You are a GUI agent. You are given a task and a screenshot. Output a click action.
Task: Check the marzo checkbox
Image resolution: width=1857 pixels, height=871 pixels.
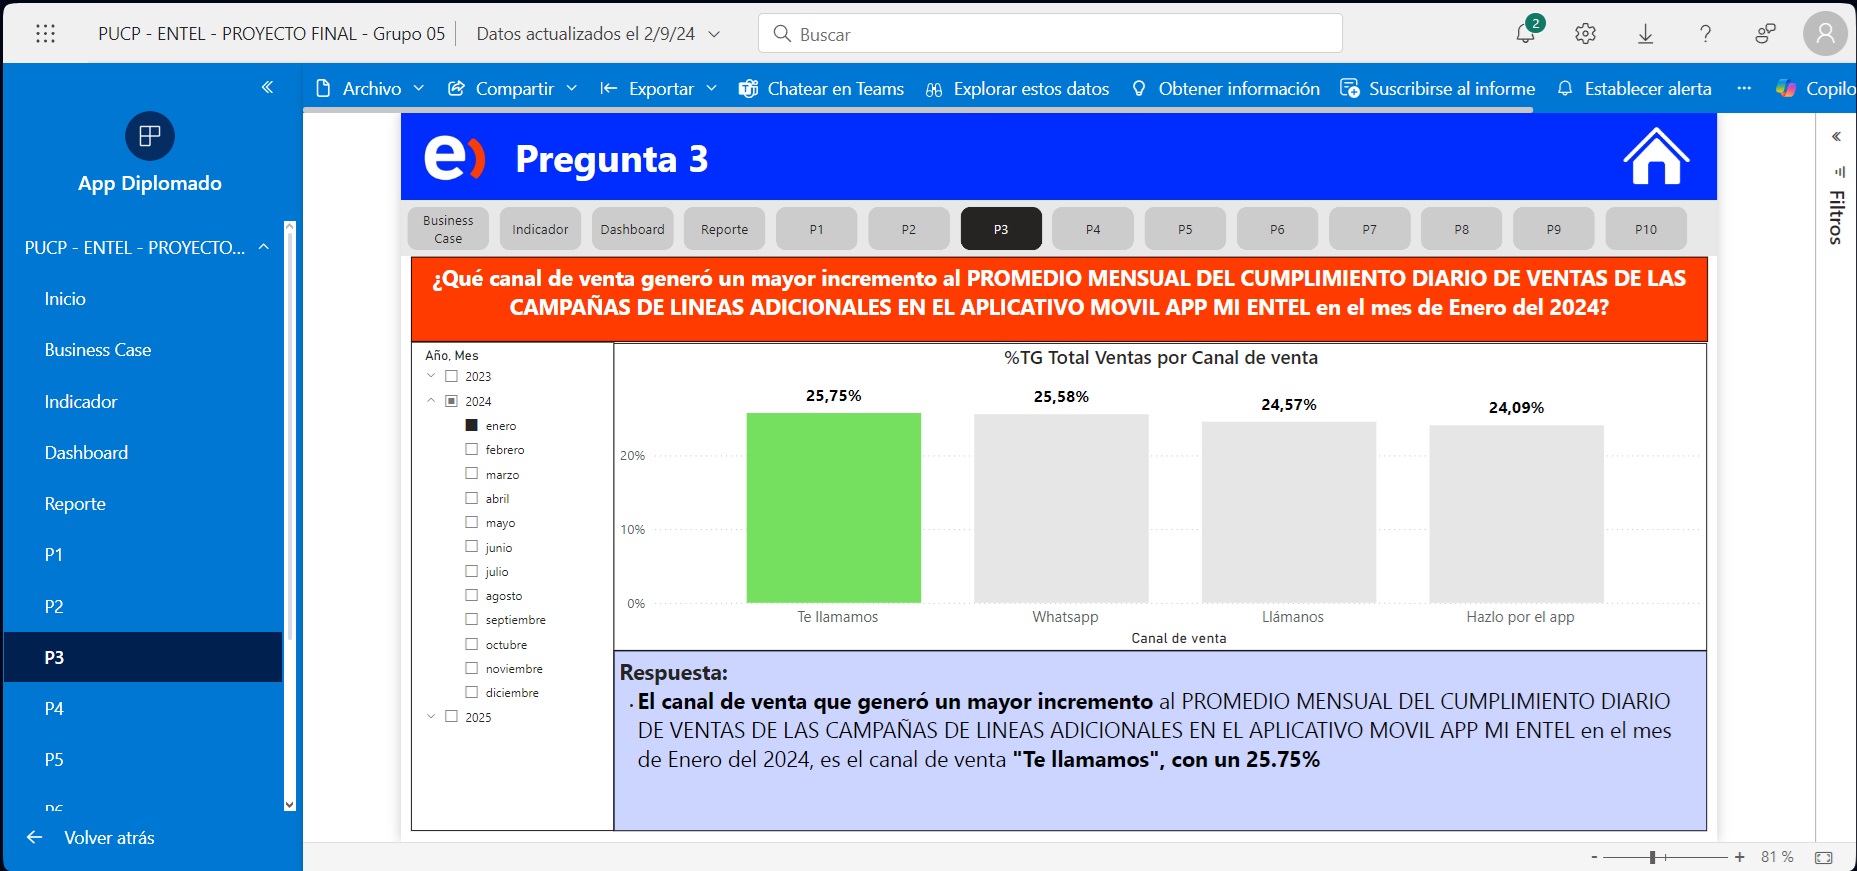click(471, 474)
